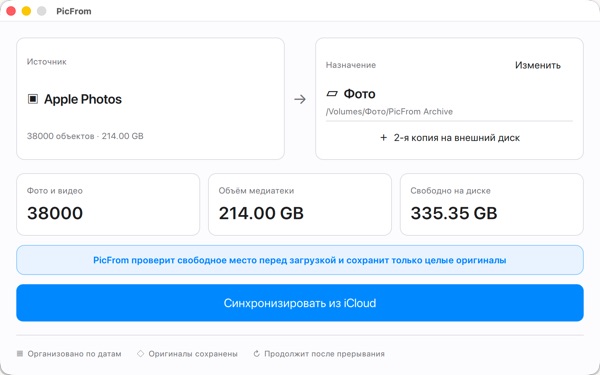This screenshot has height=375, width=600.
Task: Click the plus icon for second copy
Action: 383,138
